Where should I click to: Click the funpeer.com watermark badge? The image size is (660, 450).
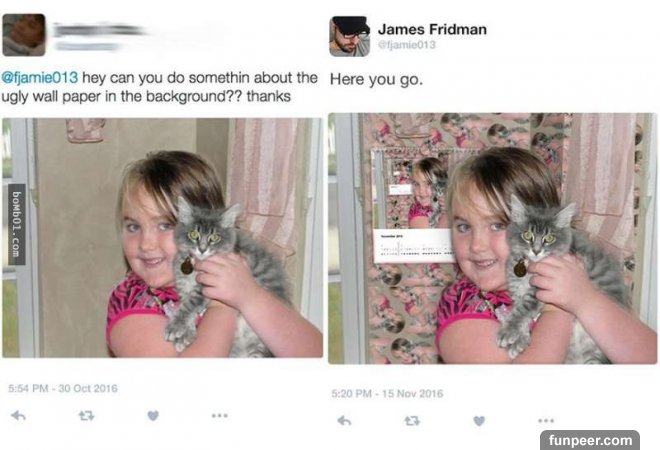pyautogui.click(x=590, y=440)
